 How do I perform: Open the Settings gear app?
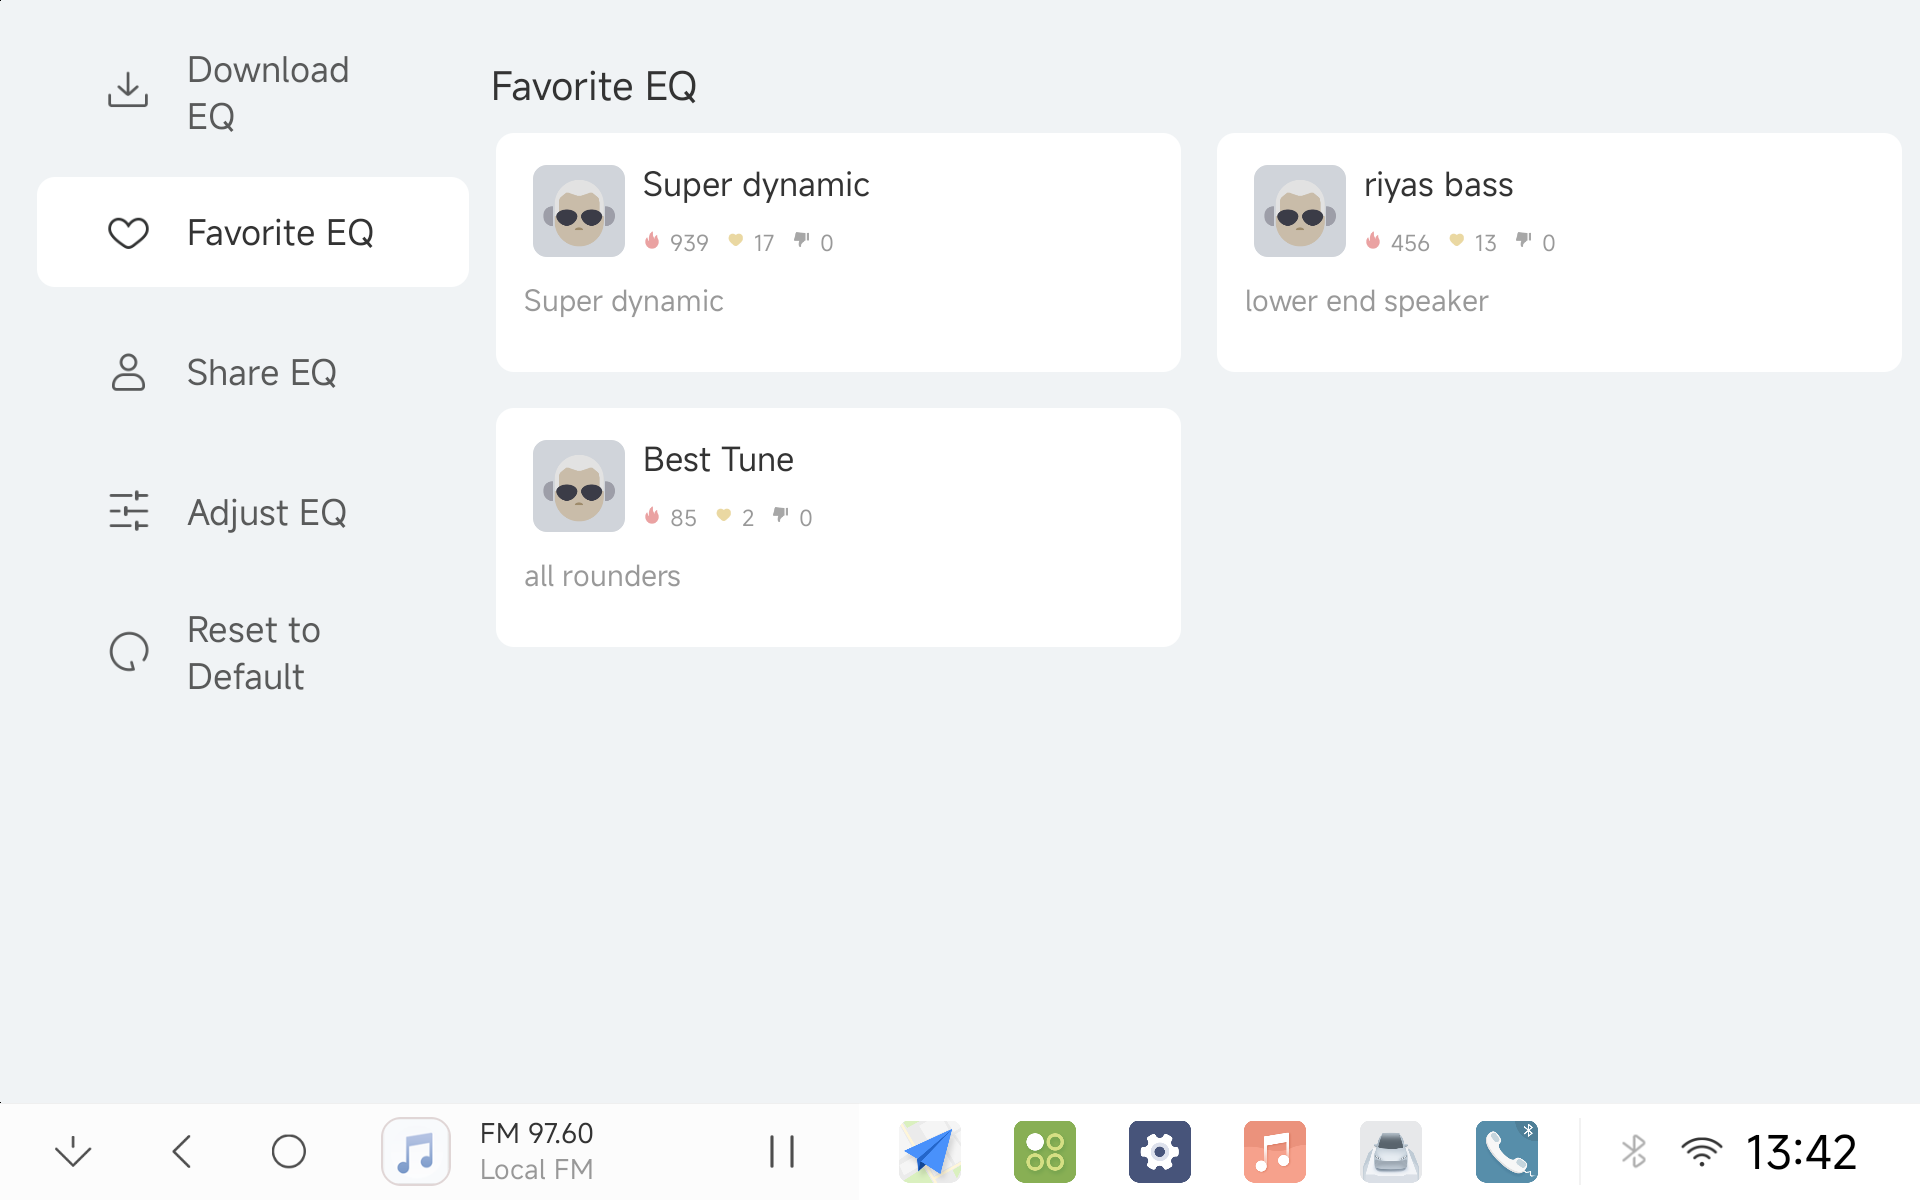click(1159, 1152)
